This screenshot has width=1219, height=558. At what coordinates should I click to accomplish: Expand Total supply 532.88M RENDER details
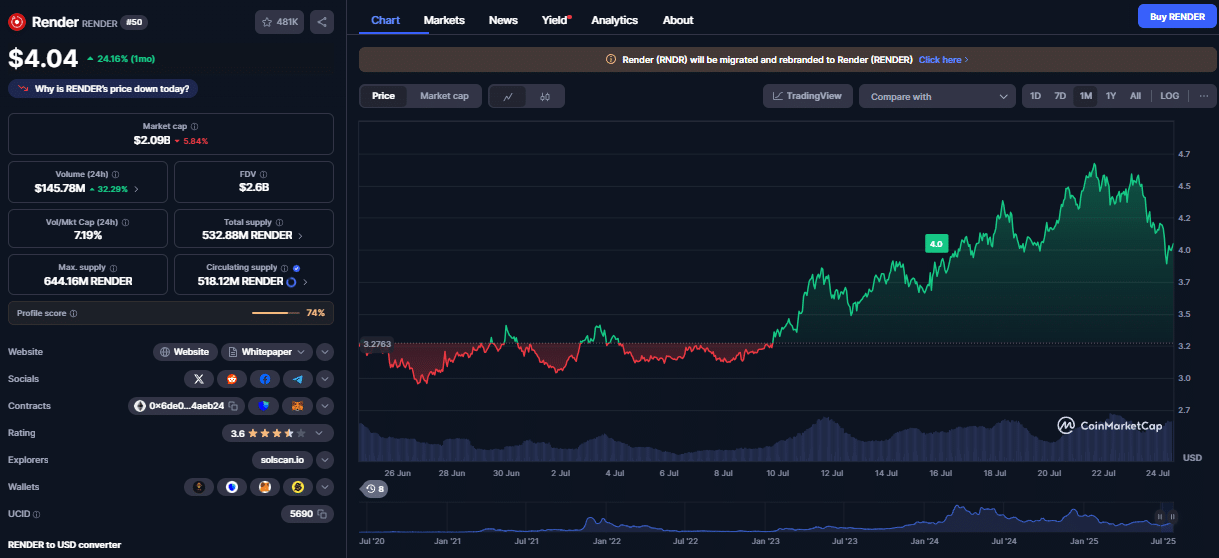click(300, 236)
